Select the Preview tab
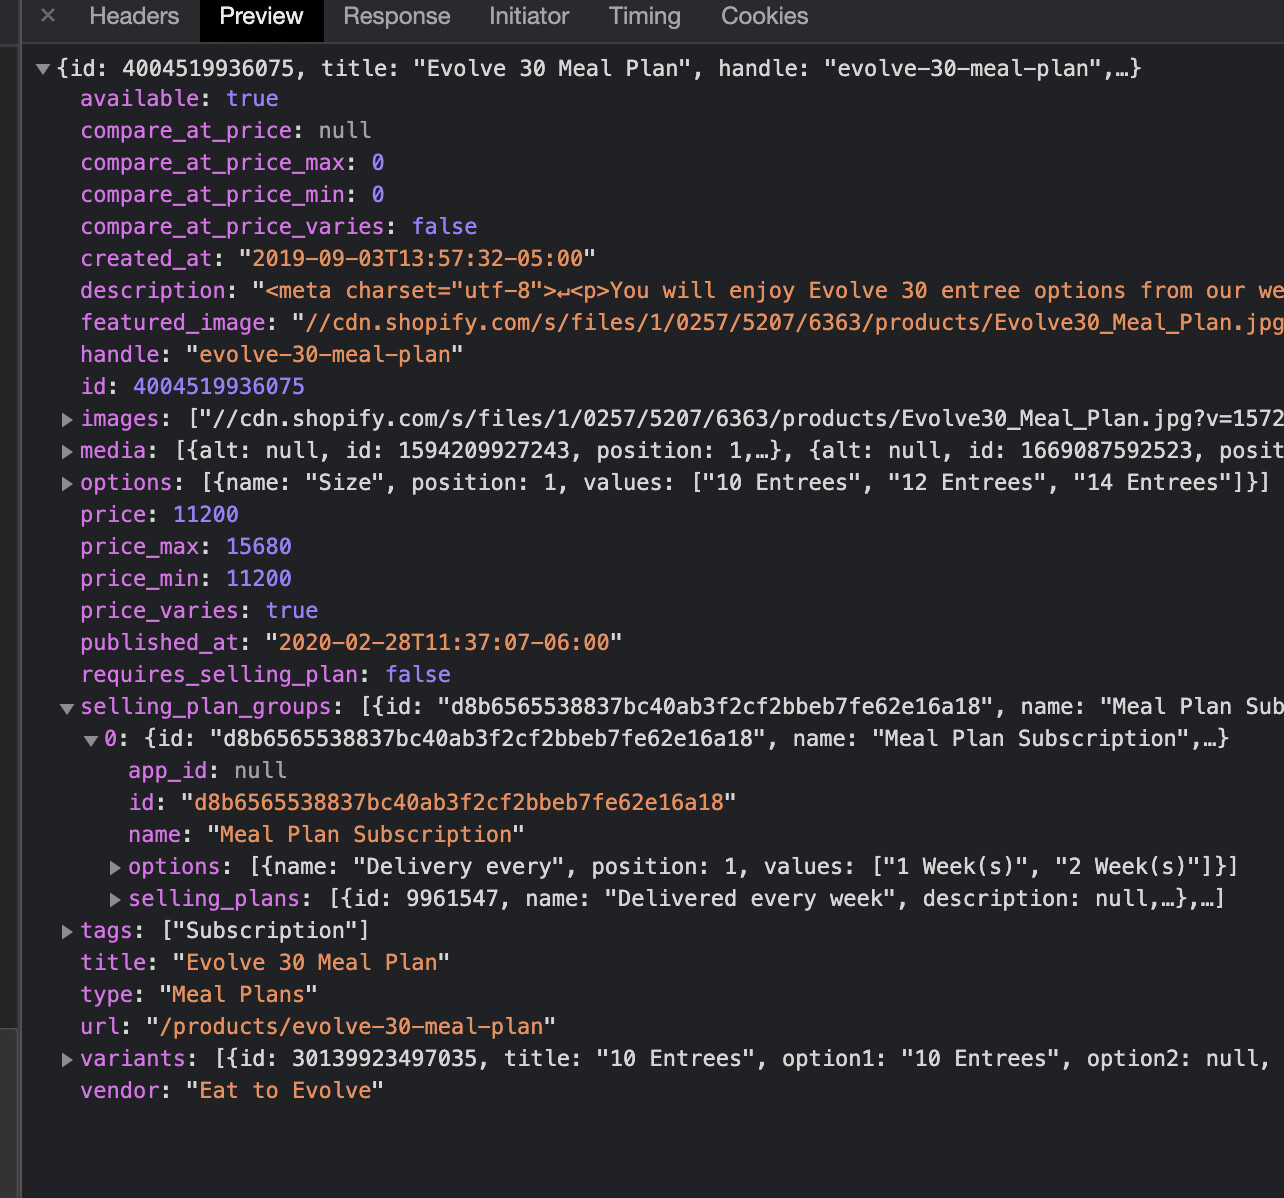1284x1198 pixels. (261, 16)
